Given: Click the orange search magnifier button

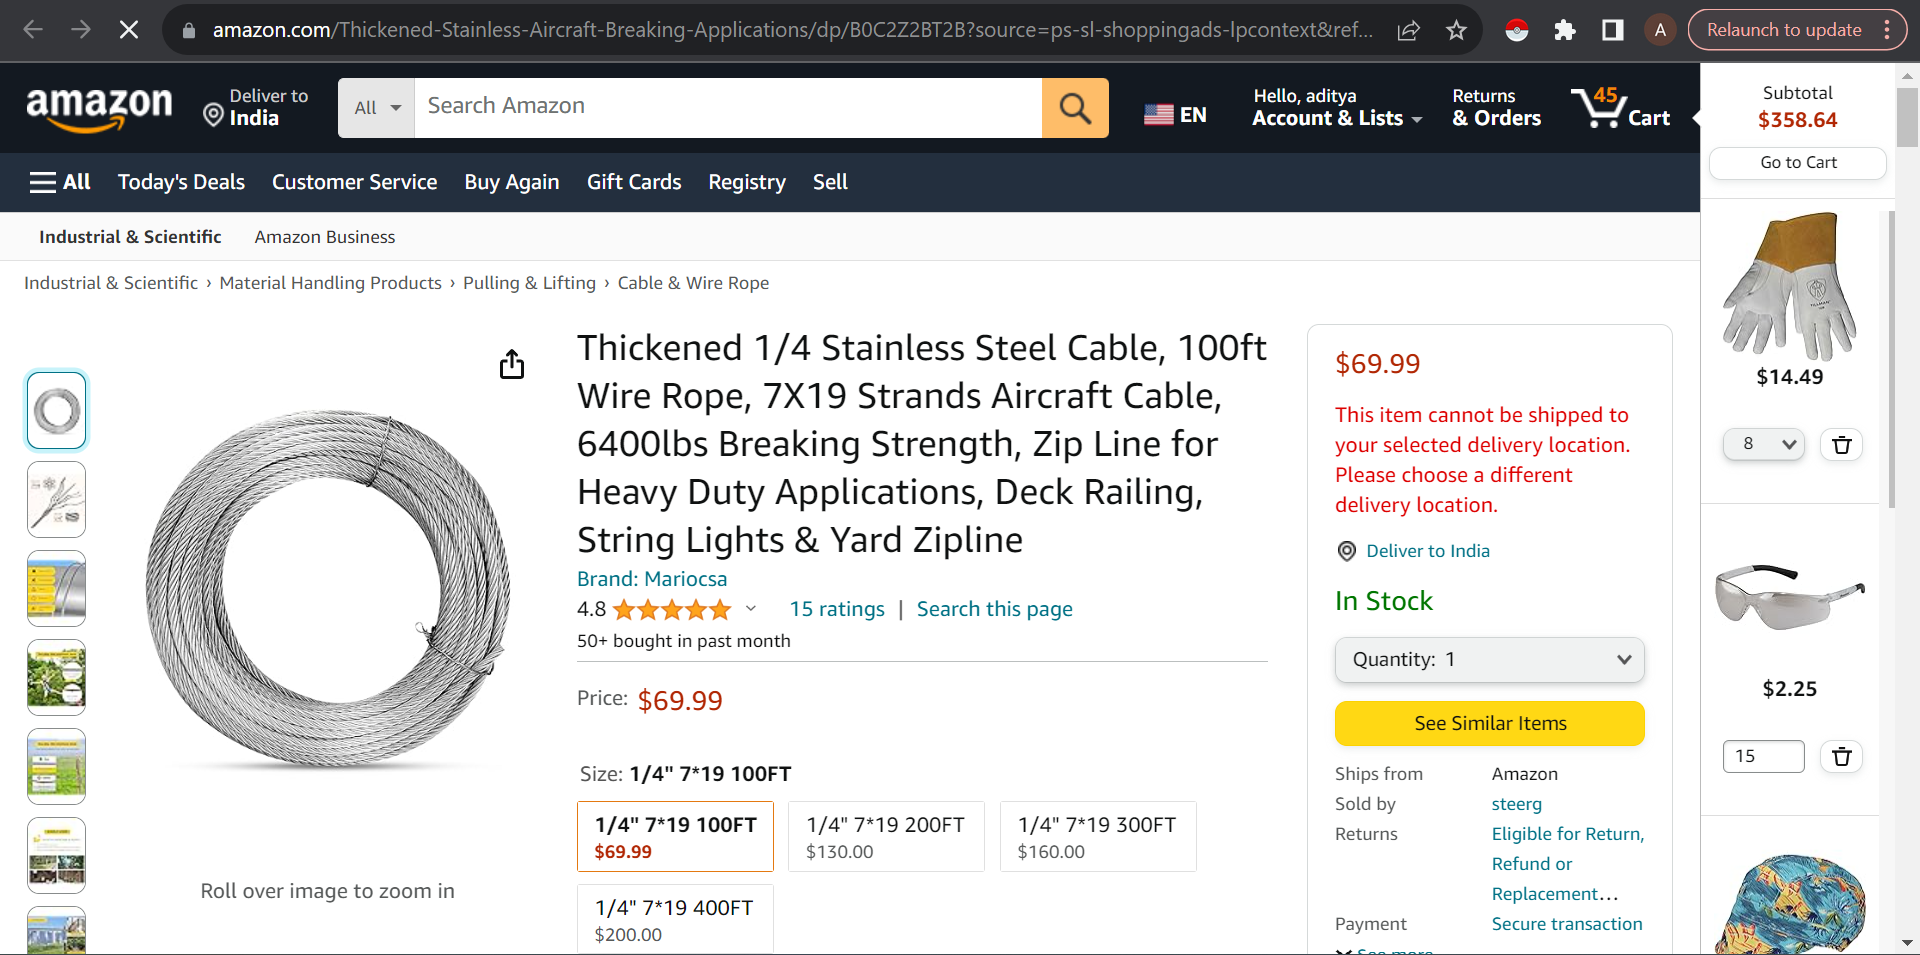Looking at the screenshot, I should (x=1075, y=108).
